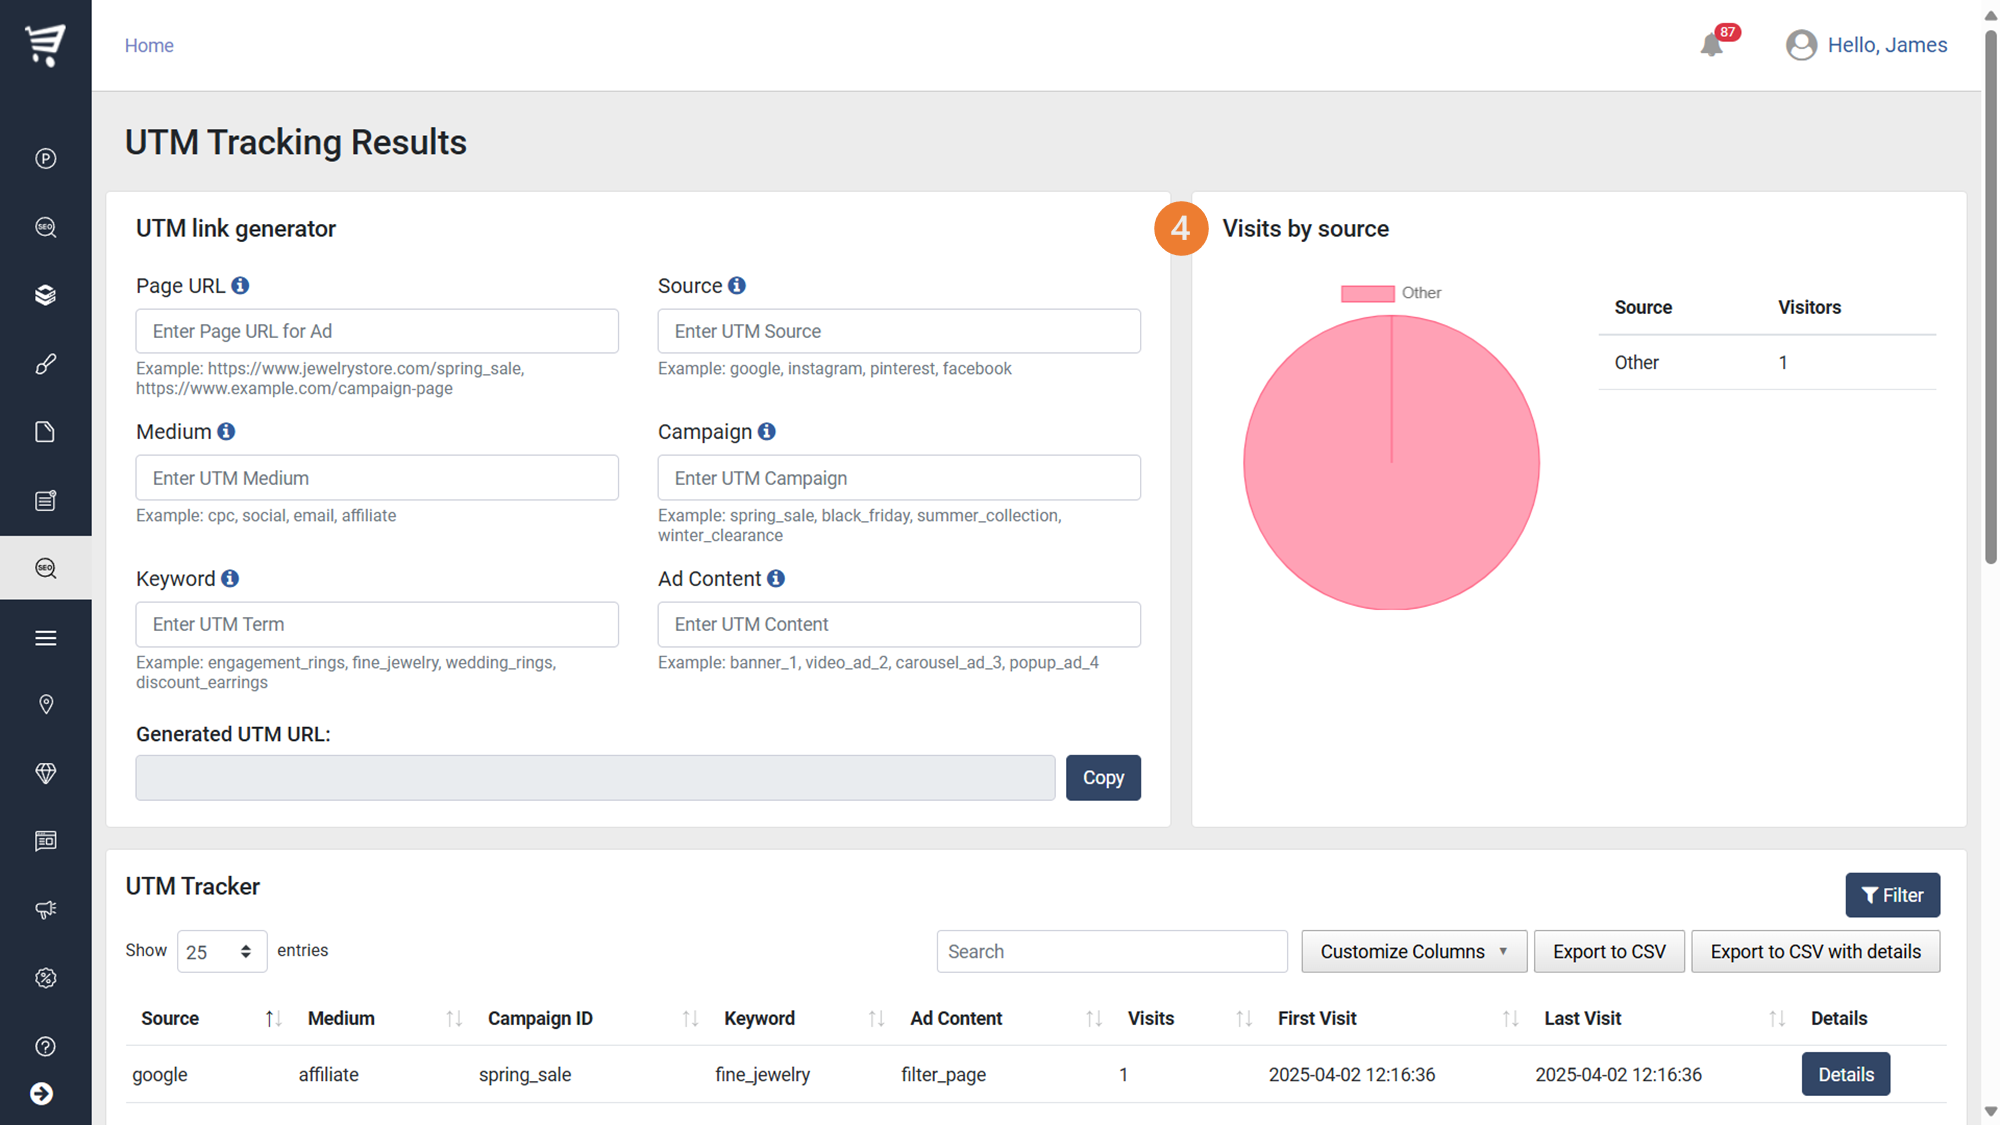Open the megaphone sidebar icon

(x=45, y=909)
